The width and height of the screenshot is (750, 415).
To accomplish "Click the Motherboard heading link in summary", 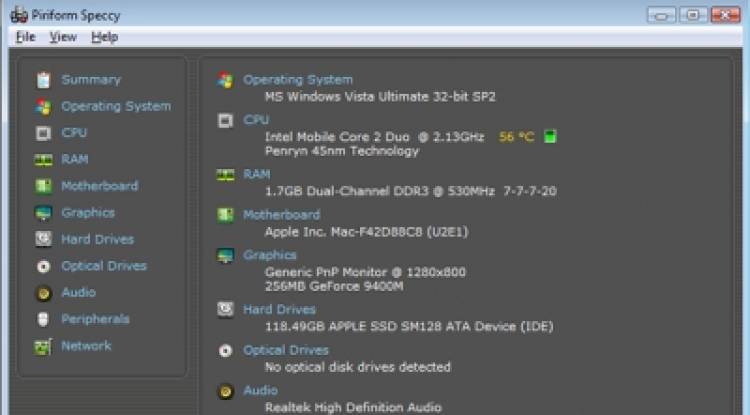I will pos(281,215).
